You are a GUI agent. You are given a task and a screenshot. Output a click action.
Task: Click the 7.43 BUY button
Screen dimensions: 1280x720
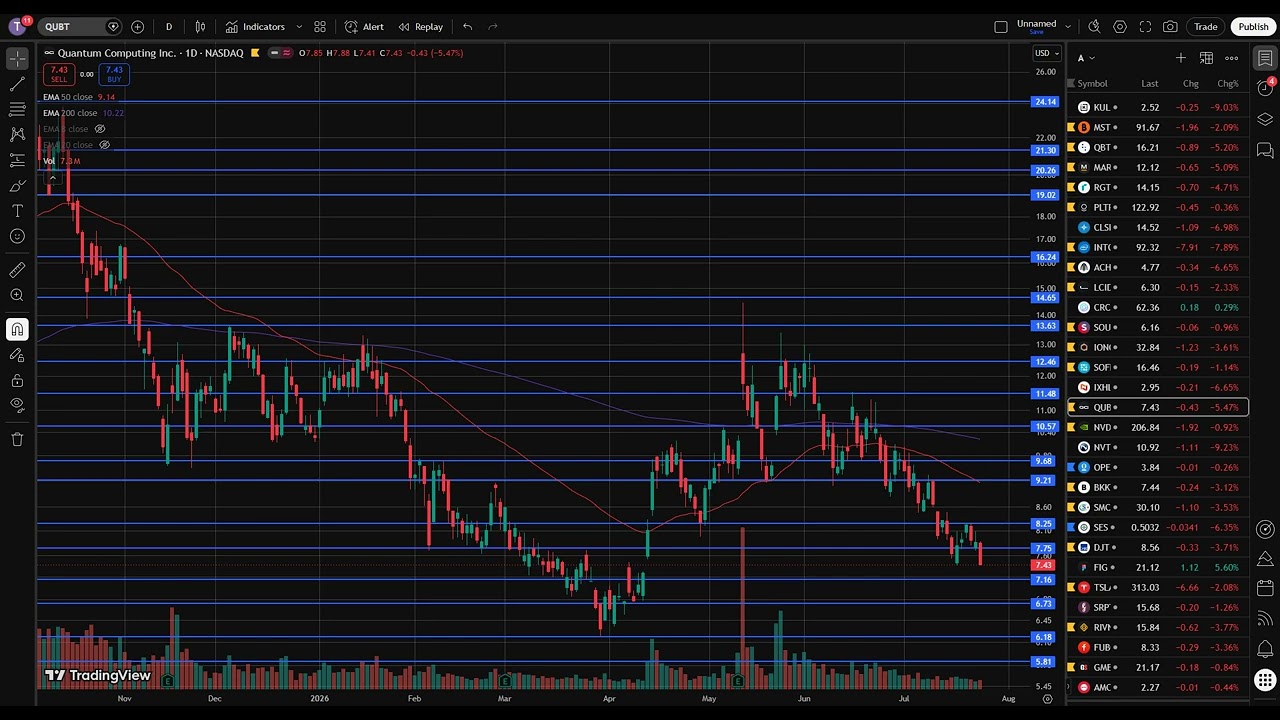click(114, 74)
